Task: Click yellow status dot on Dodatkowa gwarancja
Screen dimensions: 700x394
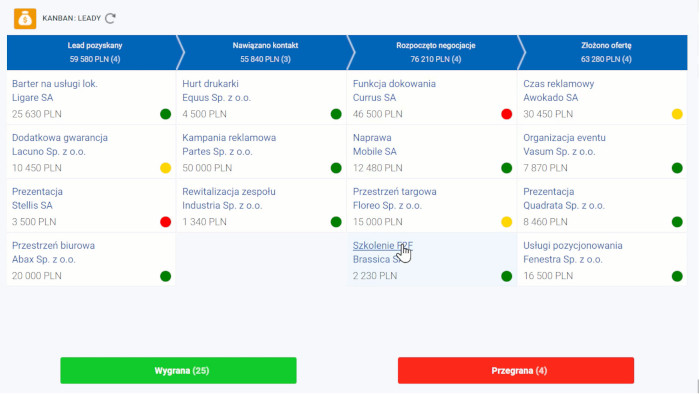Action: (166, 168)
